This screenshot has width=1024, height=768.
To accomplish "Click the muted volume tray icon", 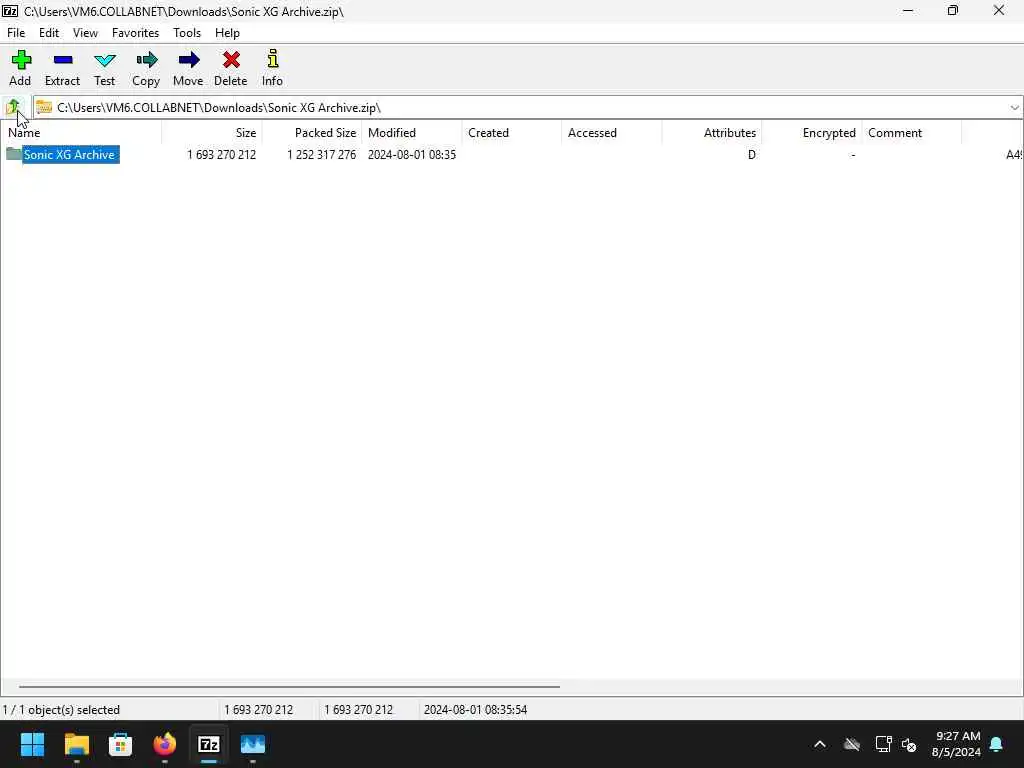I will tap(909, 744).
